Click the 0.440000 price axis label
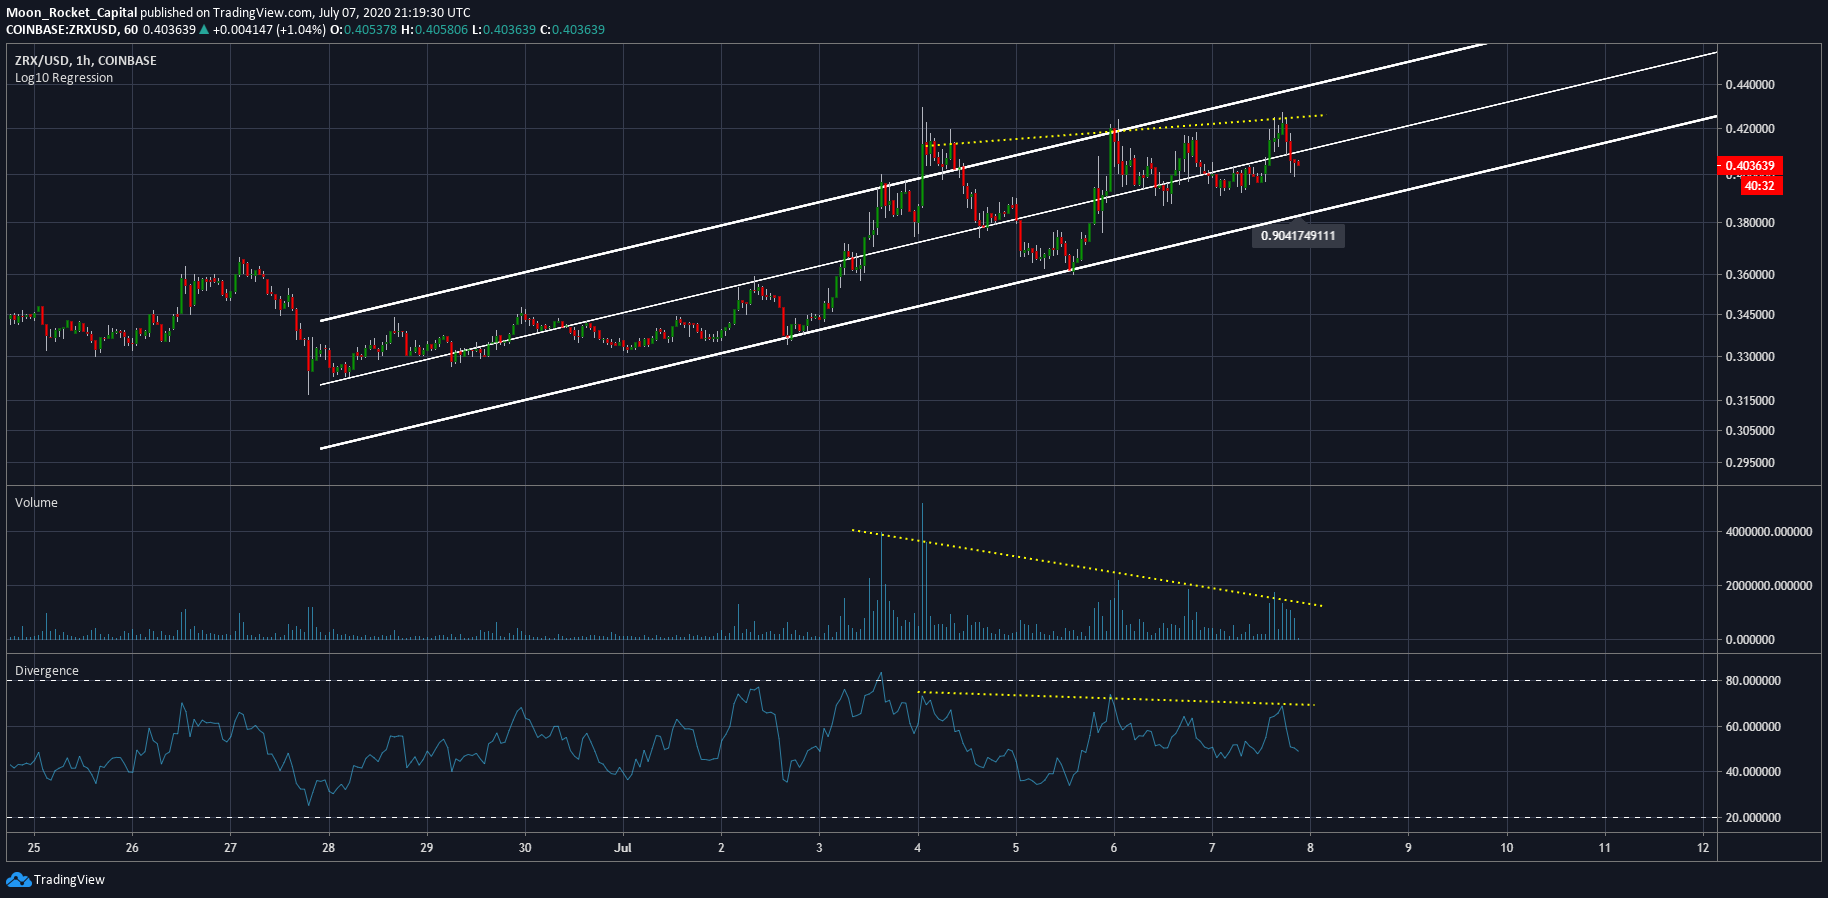Viewport: 1828px width, 898px height. pos(1750,85)
